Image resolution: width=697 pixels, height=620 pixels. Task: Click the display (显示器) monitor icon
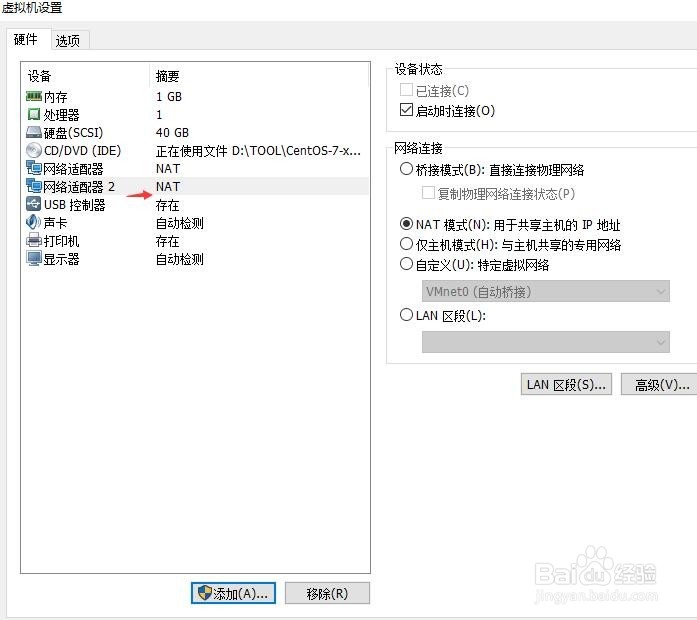pos(34,258)
